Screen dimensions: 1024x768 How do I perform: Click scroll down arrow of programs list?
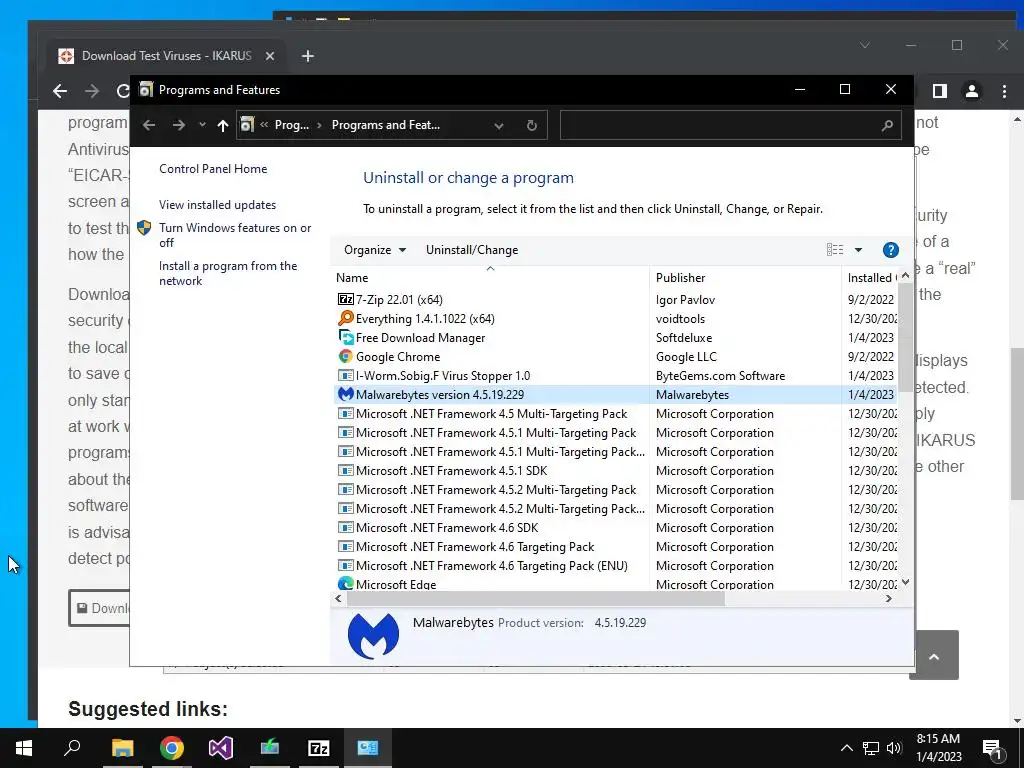(905, 582)
